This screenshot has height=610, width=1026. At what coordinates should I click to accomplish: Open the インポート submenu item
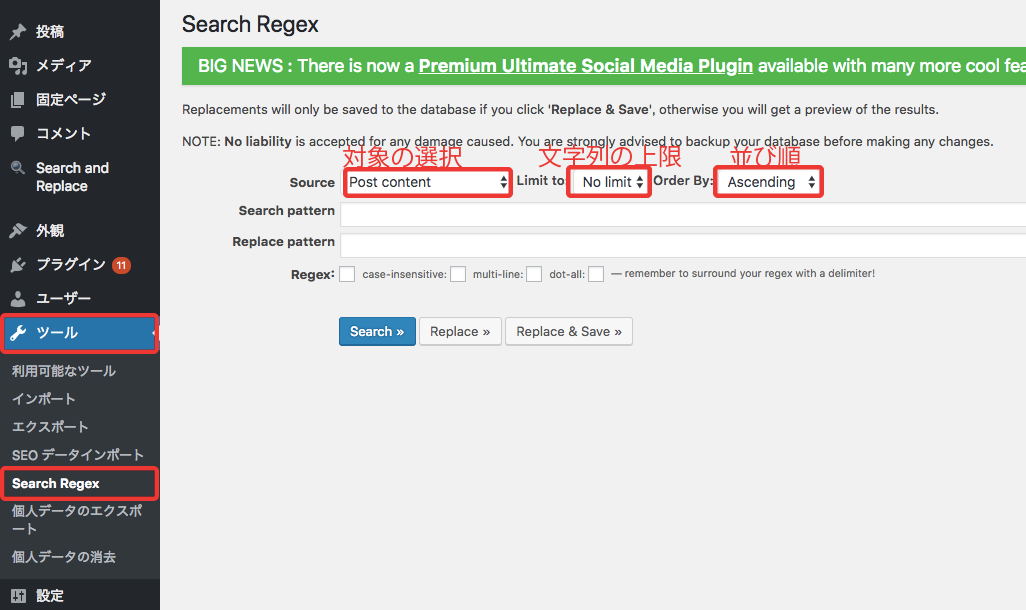[x=44, y=399]
